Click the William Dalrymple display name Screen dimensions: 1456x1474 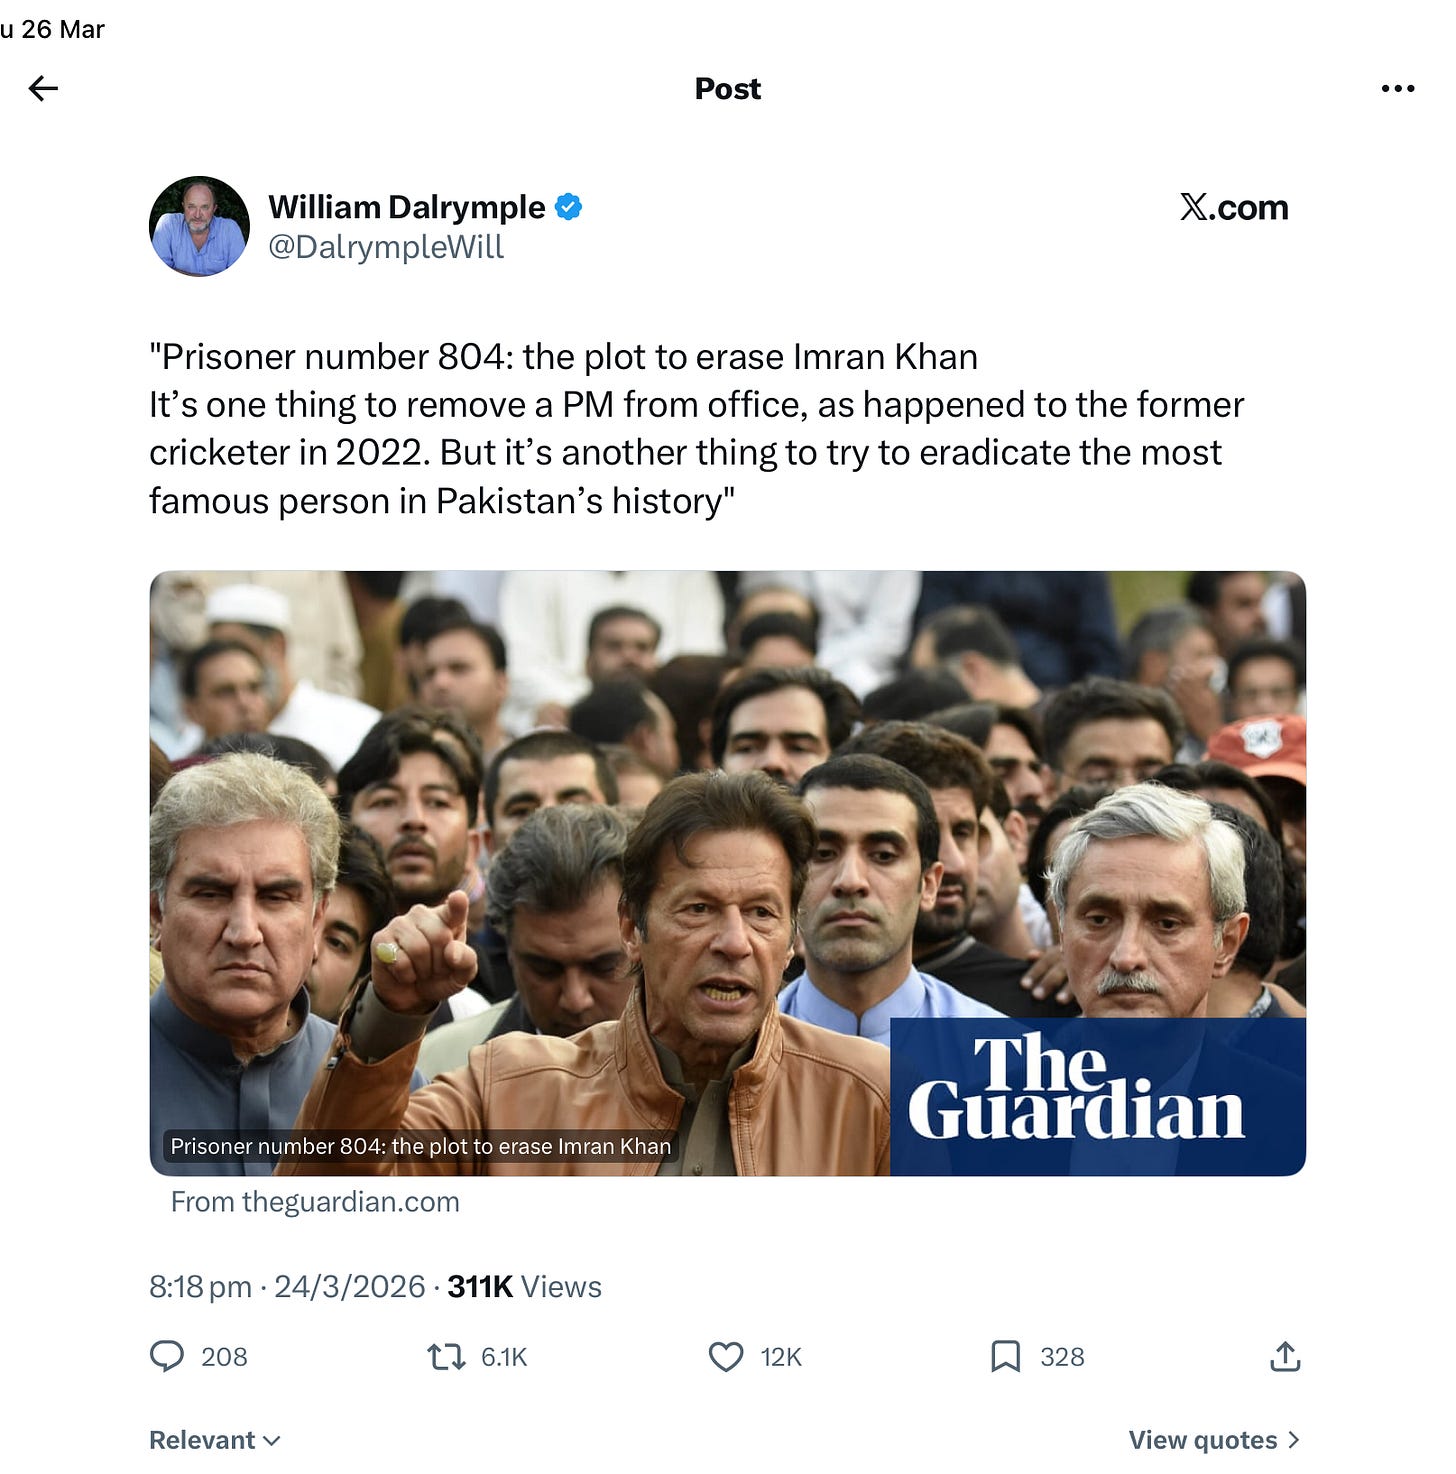click(407, 207)
